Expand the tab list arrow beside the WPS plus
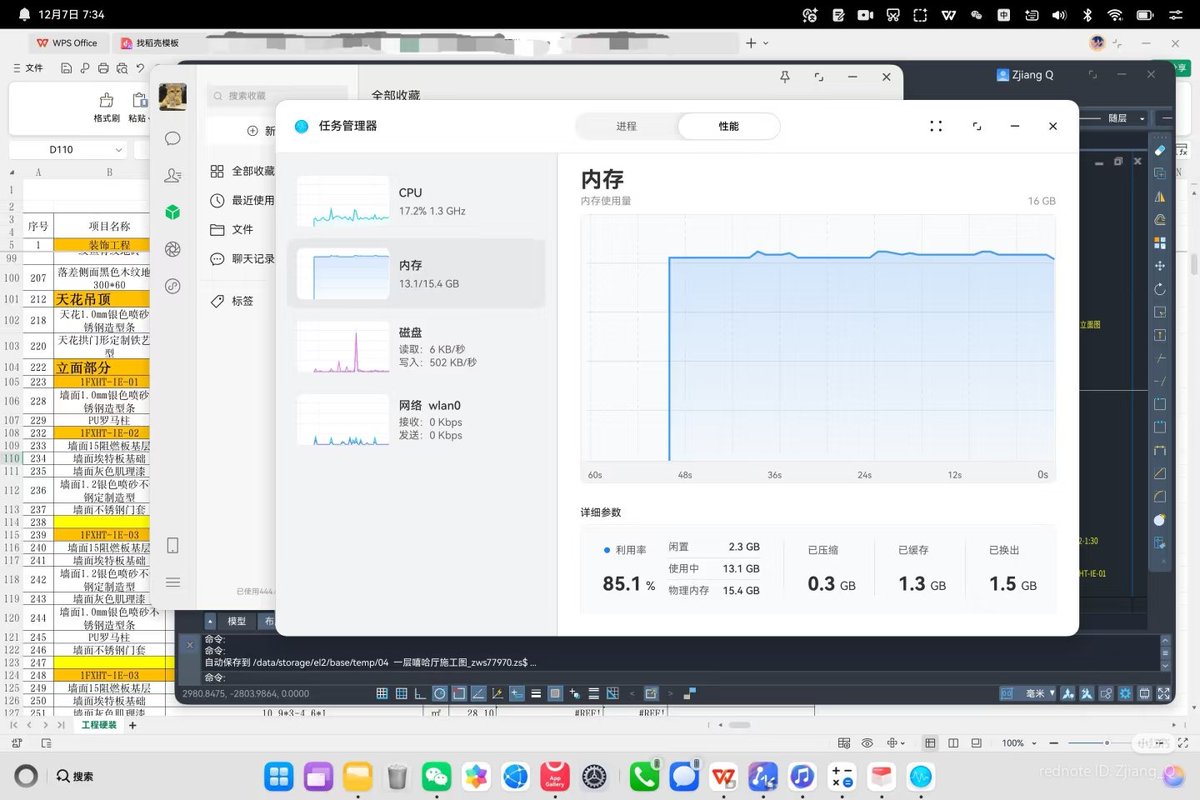Viewport: 1200px width, 800px height. (x=766, y=43)
